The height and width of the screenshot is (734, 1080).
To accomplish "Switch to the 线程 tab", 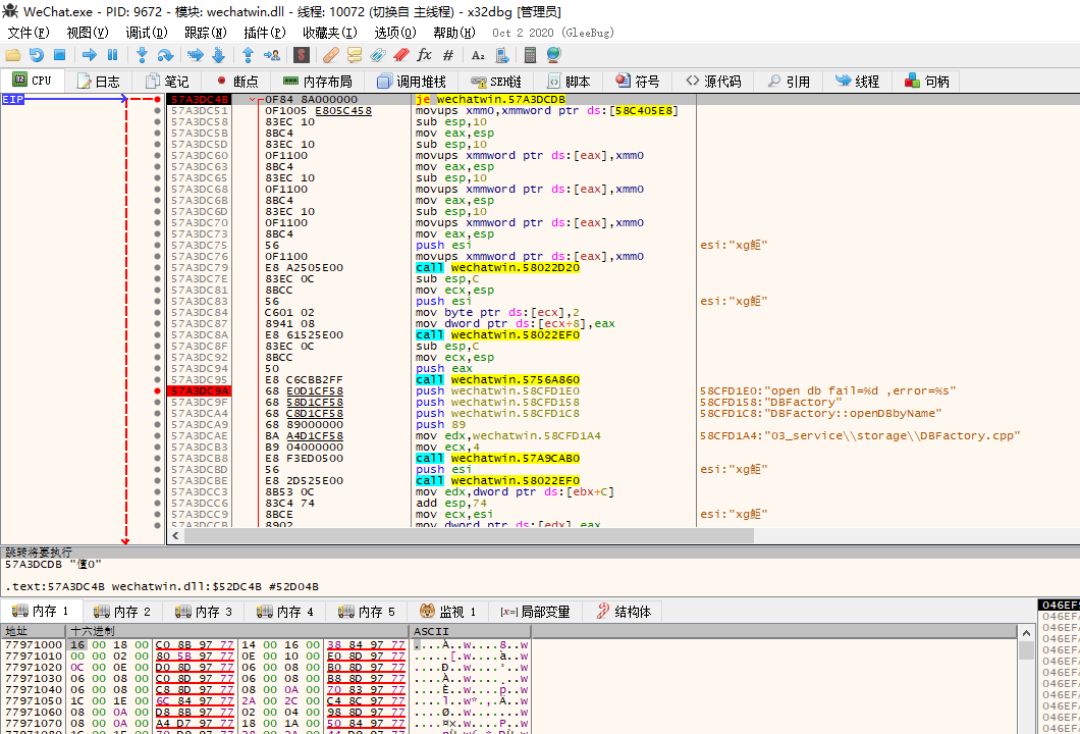I will [x=858, y=81].
